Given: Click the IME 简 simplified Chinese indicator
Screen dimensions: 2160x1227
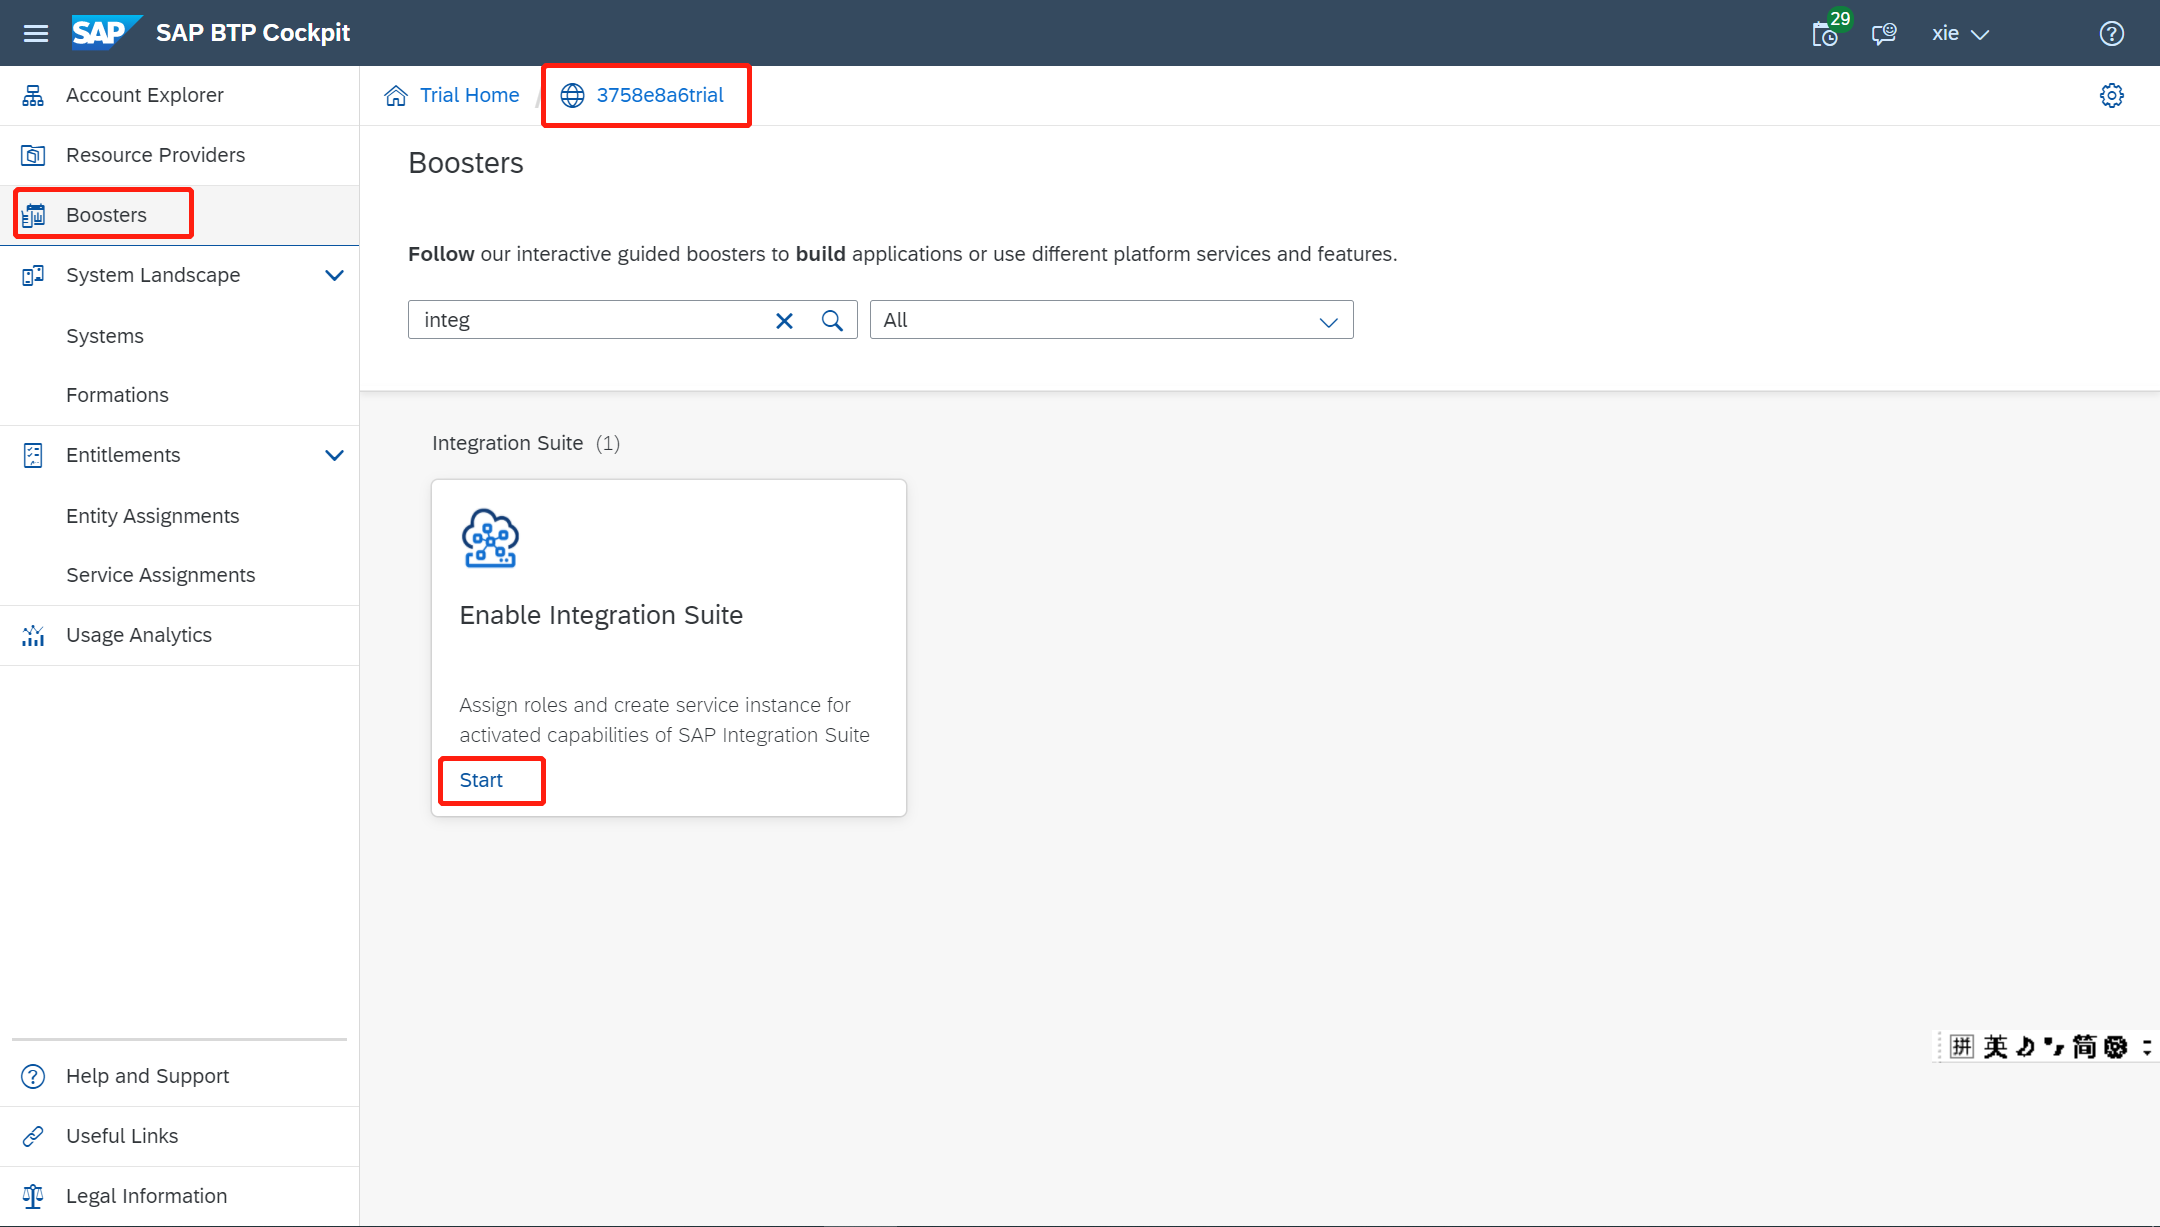Looking at the screenshot, I should coord(2084,1046).
